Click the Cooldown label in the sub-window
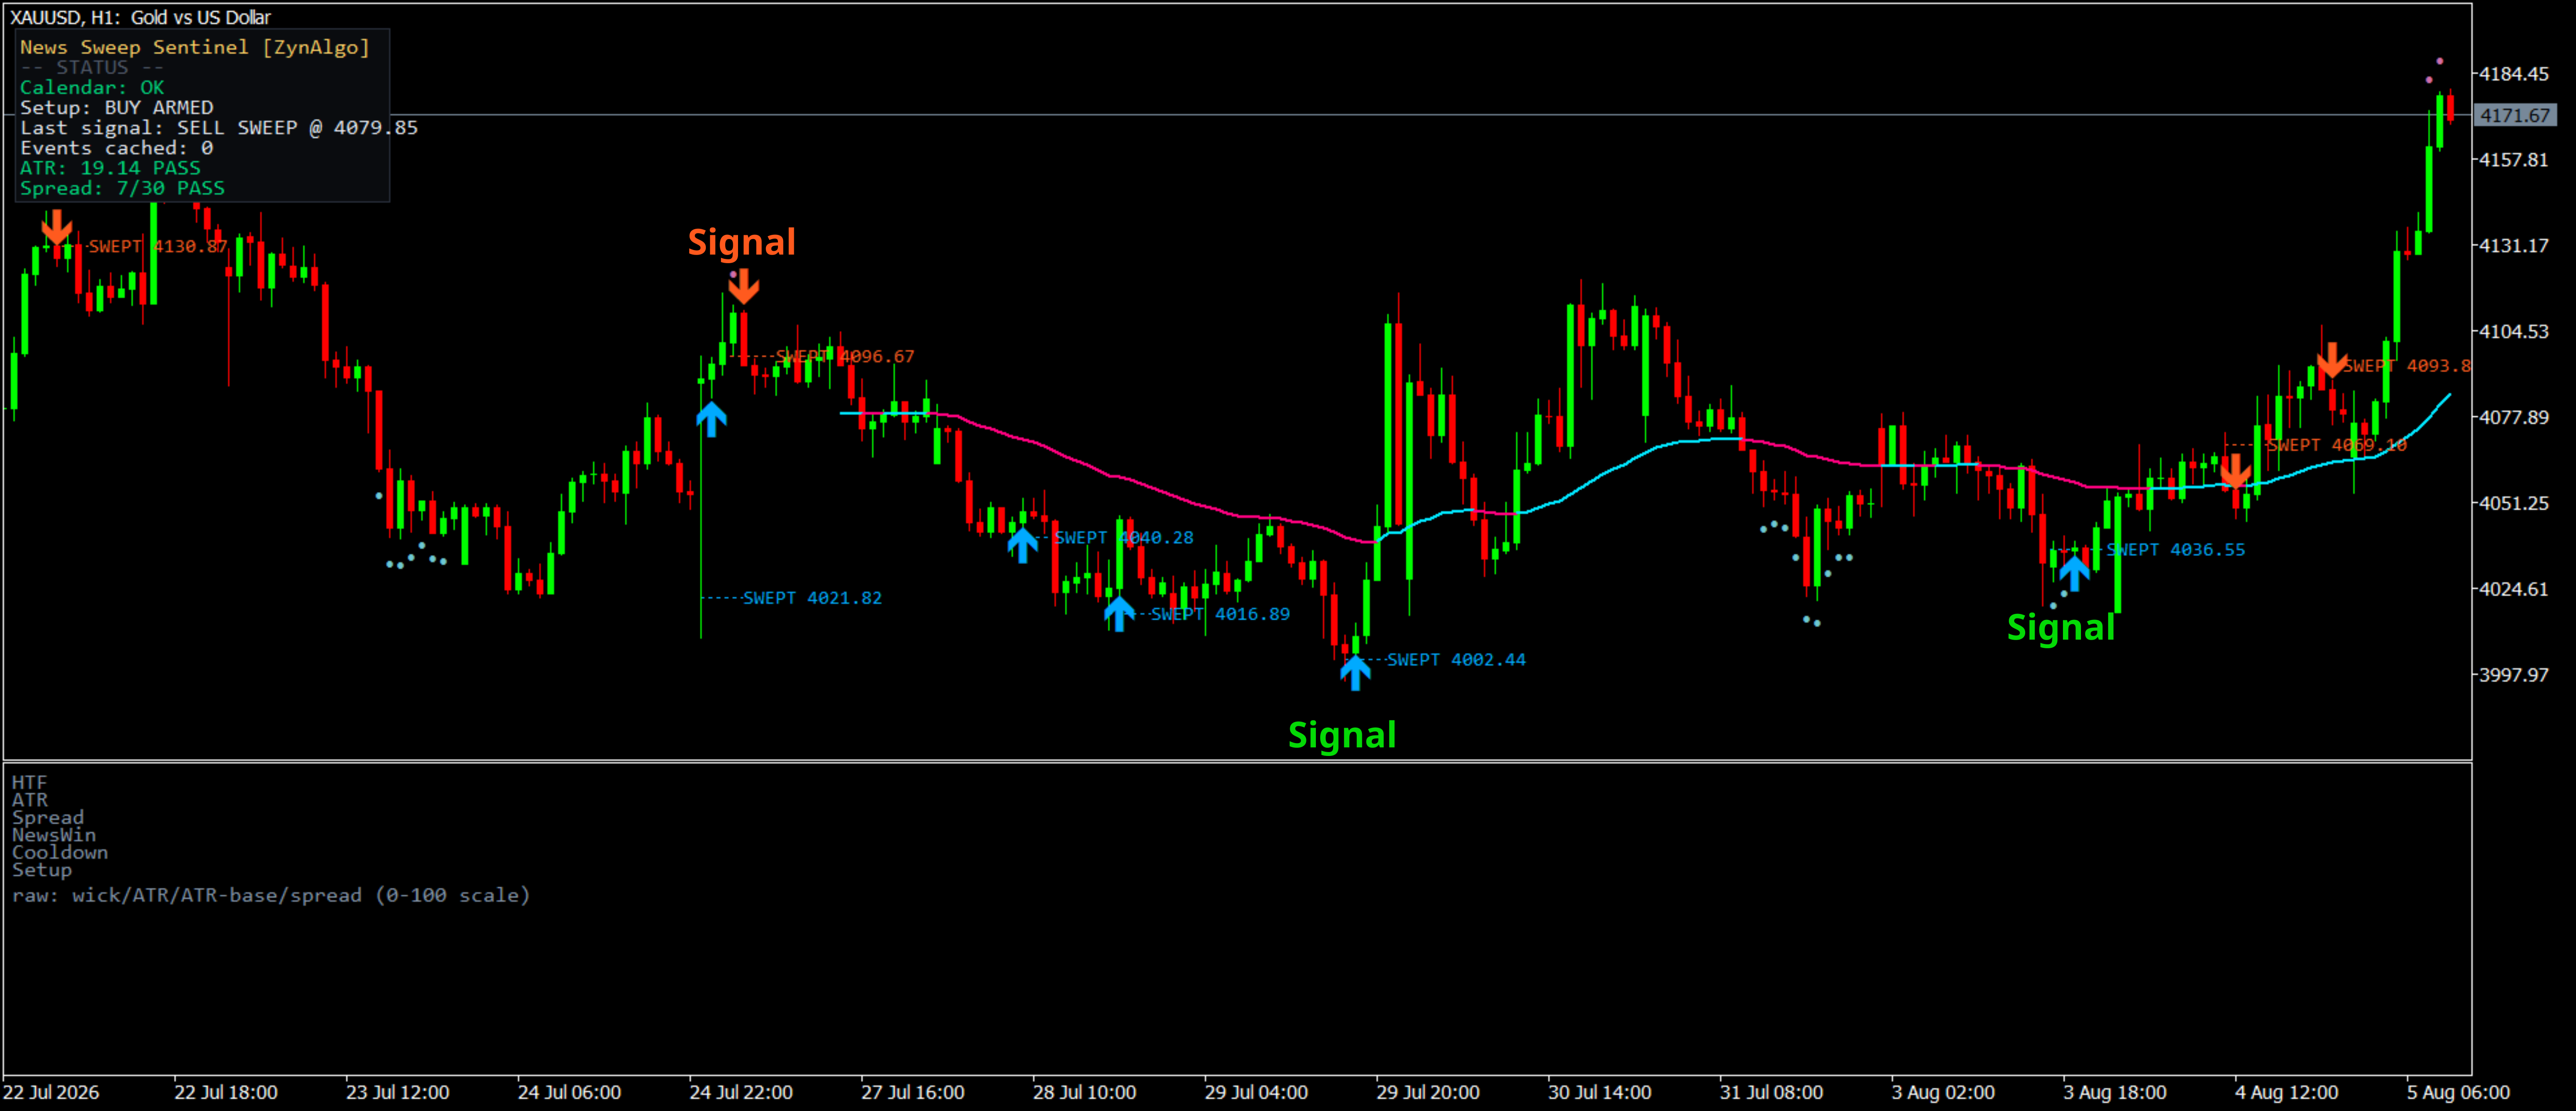 [60, 853]
